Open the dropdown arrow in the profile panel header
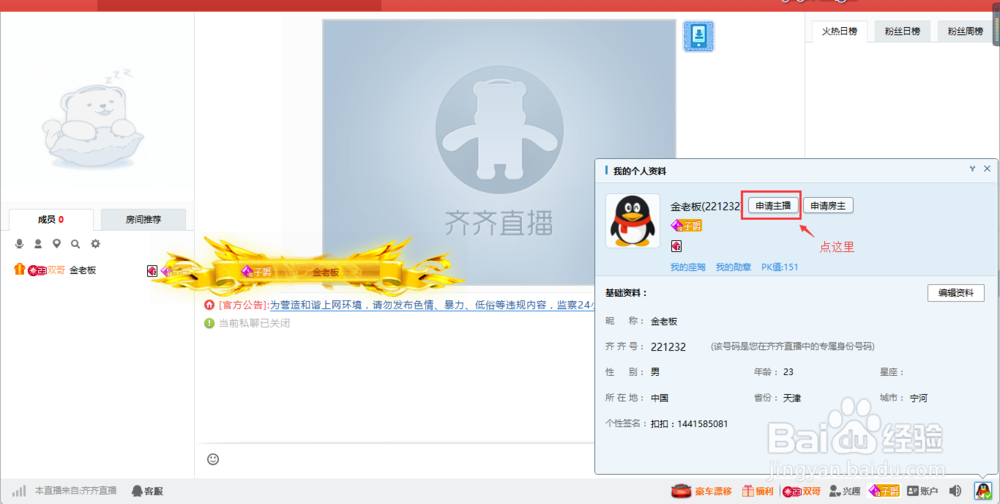Image resolution: width=1000 pixels, height=504 pixels. click(972, 169)
